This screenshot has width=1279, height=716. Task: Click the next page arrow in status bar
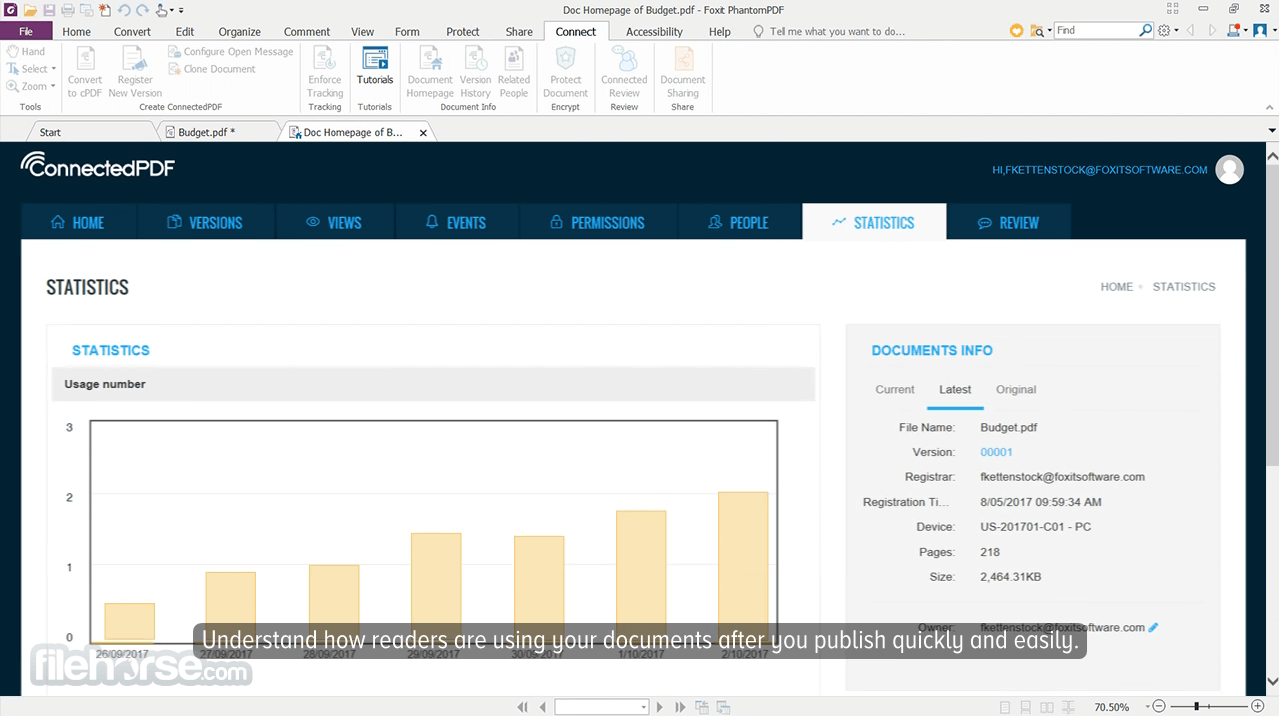click(660, 707)
